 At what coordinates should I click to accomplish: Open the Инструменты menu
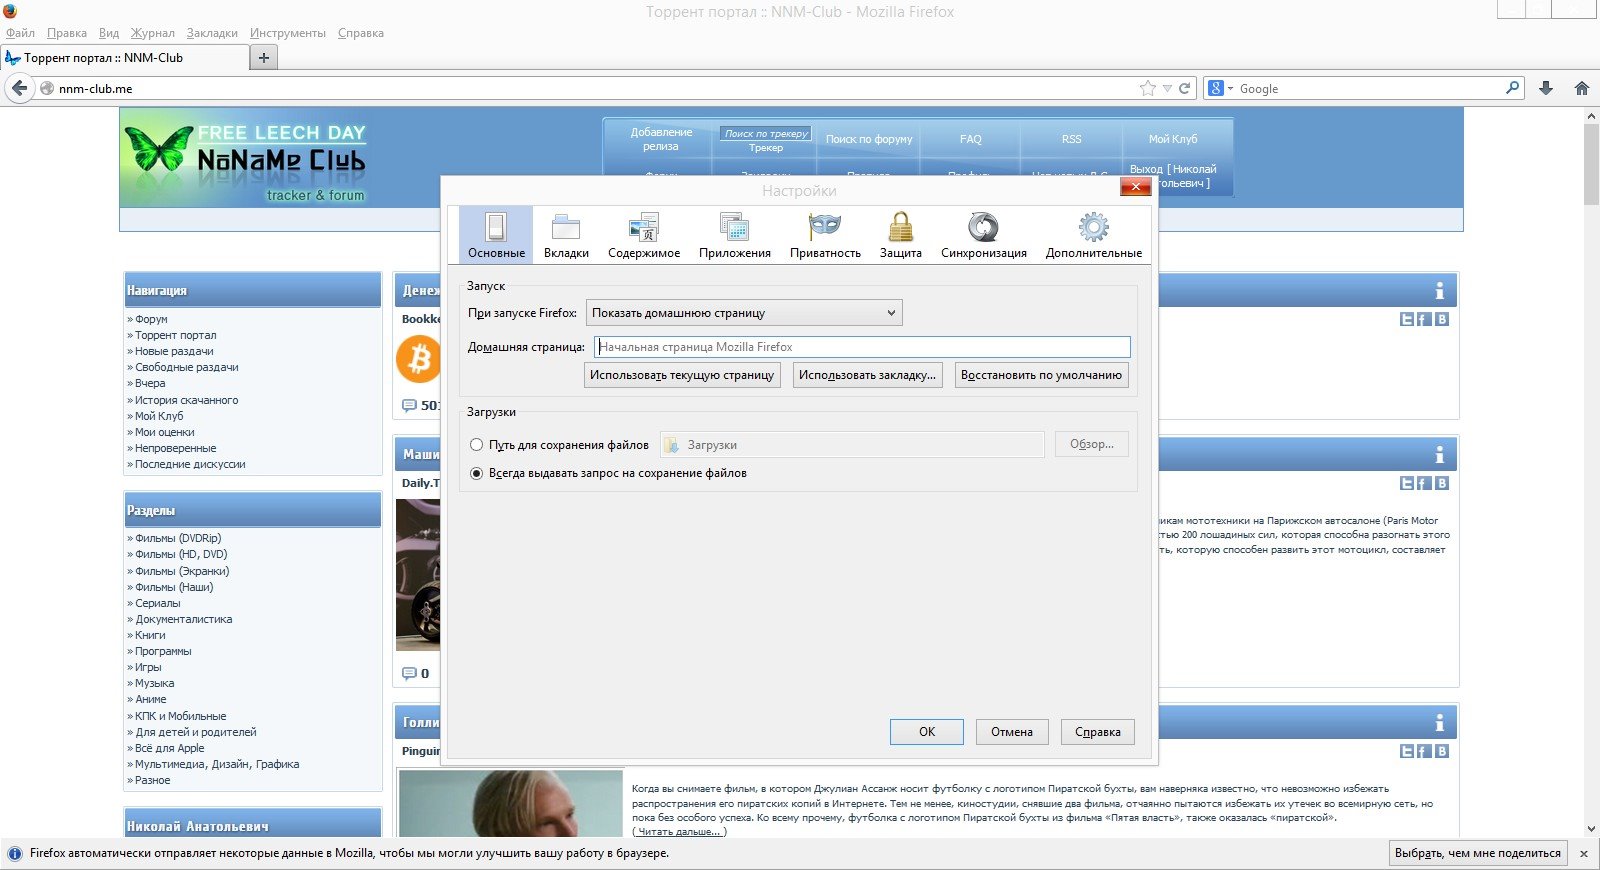(288, 33)
